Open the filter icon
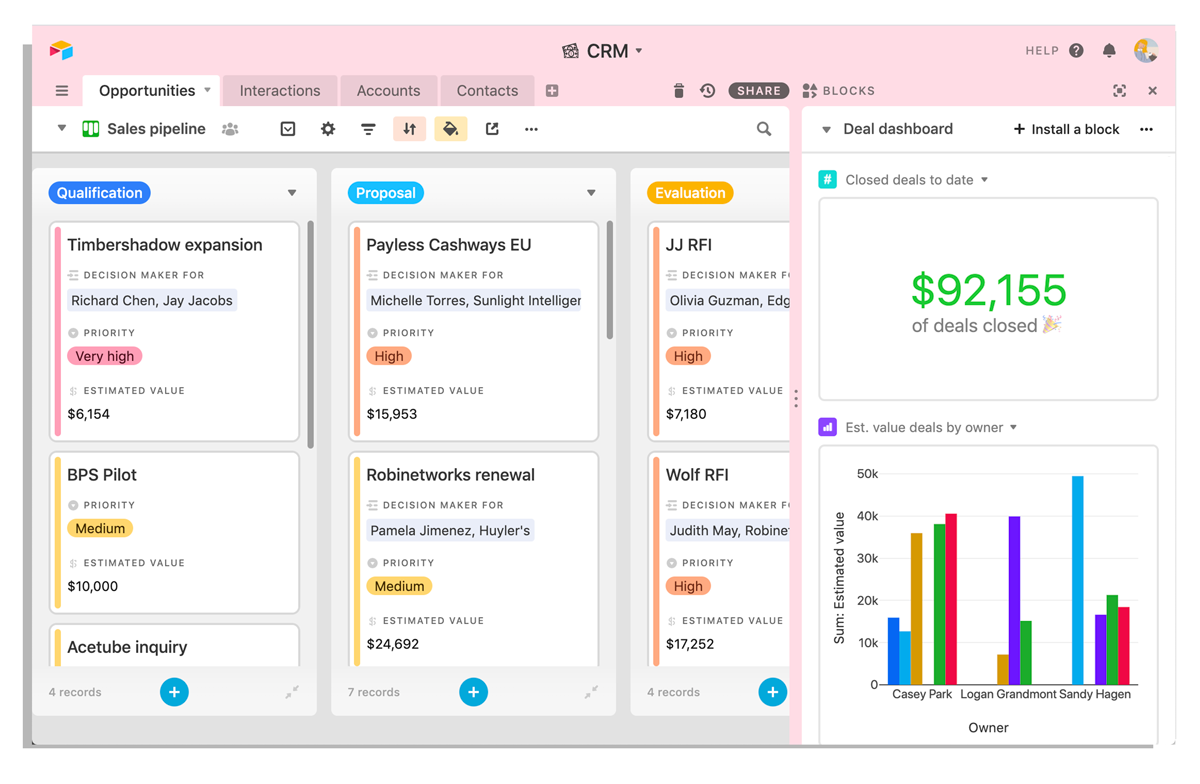This screenshot has width=1200, height=784. pyautogui.click(x=368, y=129)
